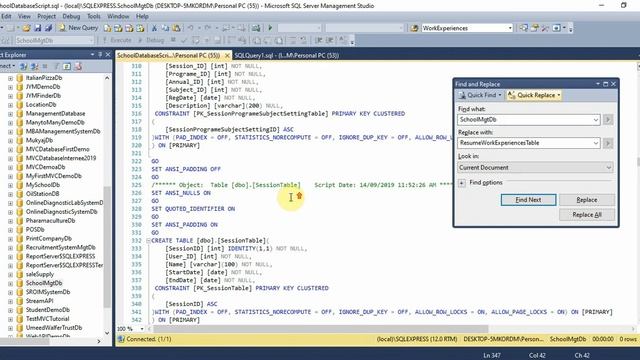Collapse the CREATE TABLE SessionTable code block

(x=148, y=240)
